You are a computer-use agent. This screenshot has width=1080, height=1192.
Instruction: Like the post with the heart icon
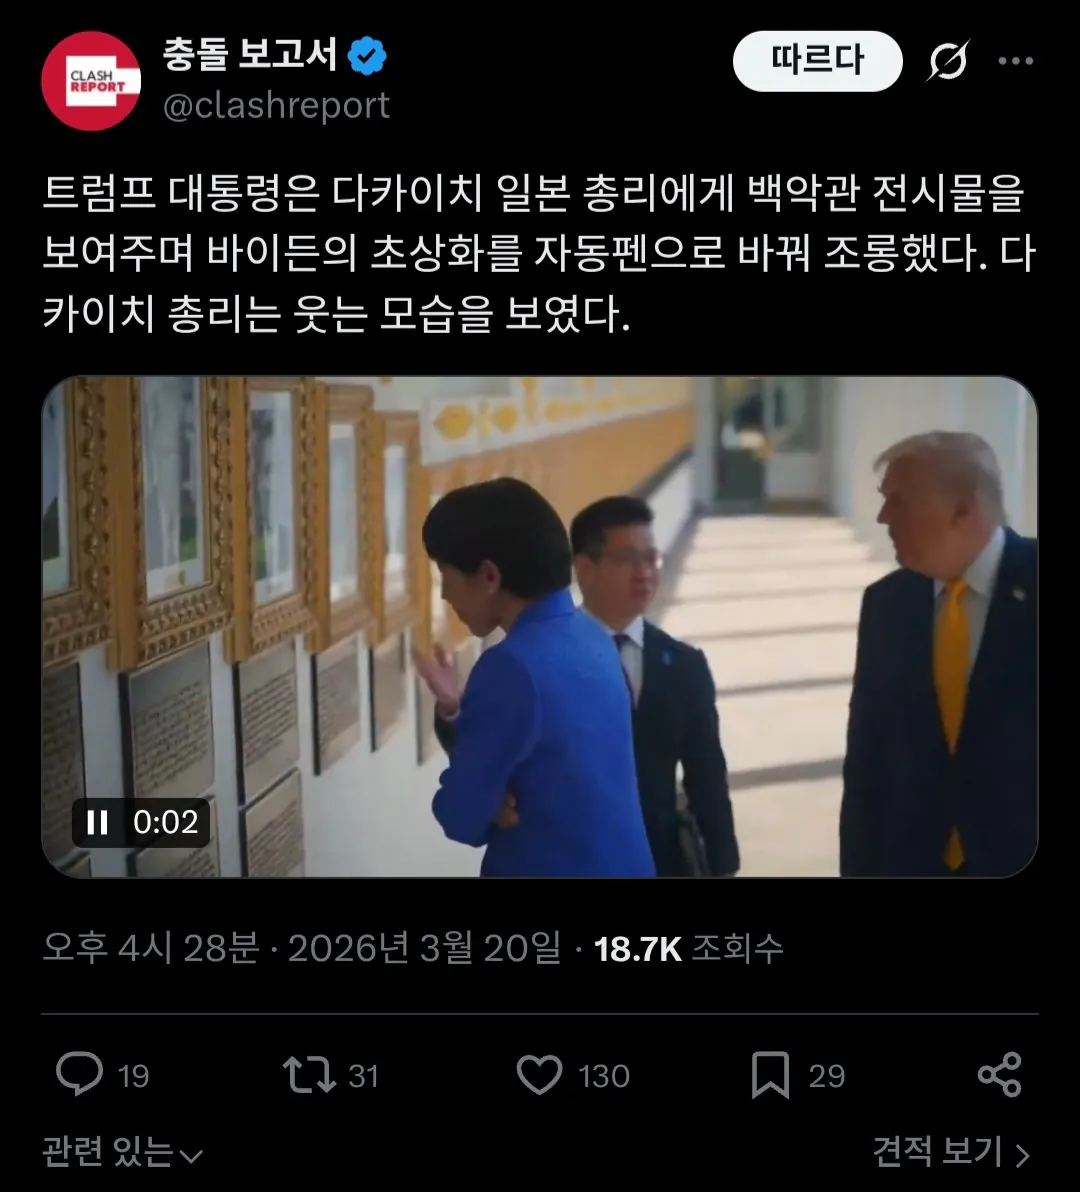point(540,1075)
